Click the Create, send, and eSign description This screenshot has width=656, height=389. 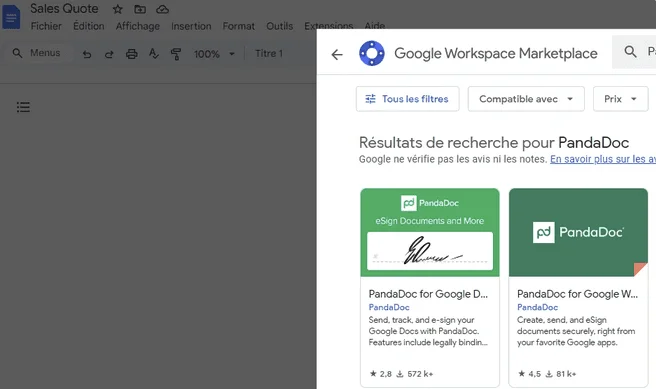pyautogui.click(x=576, y=331)
